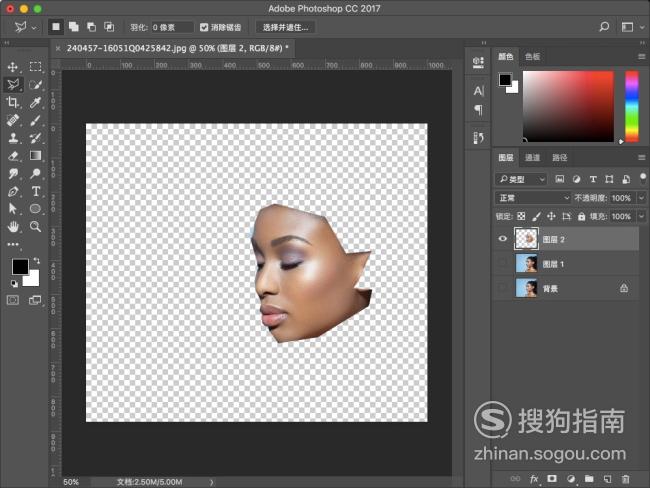Show layer 图层 1 visibility box

click(503, 263)
